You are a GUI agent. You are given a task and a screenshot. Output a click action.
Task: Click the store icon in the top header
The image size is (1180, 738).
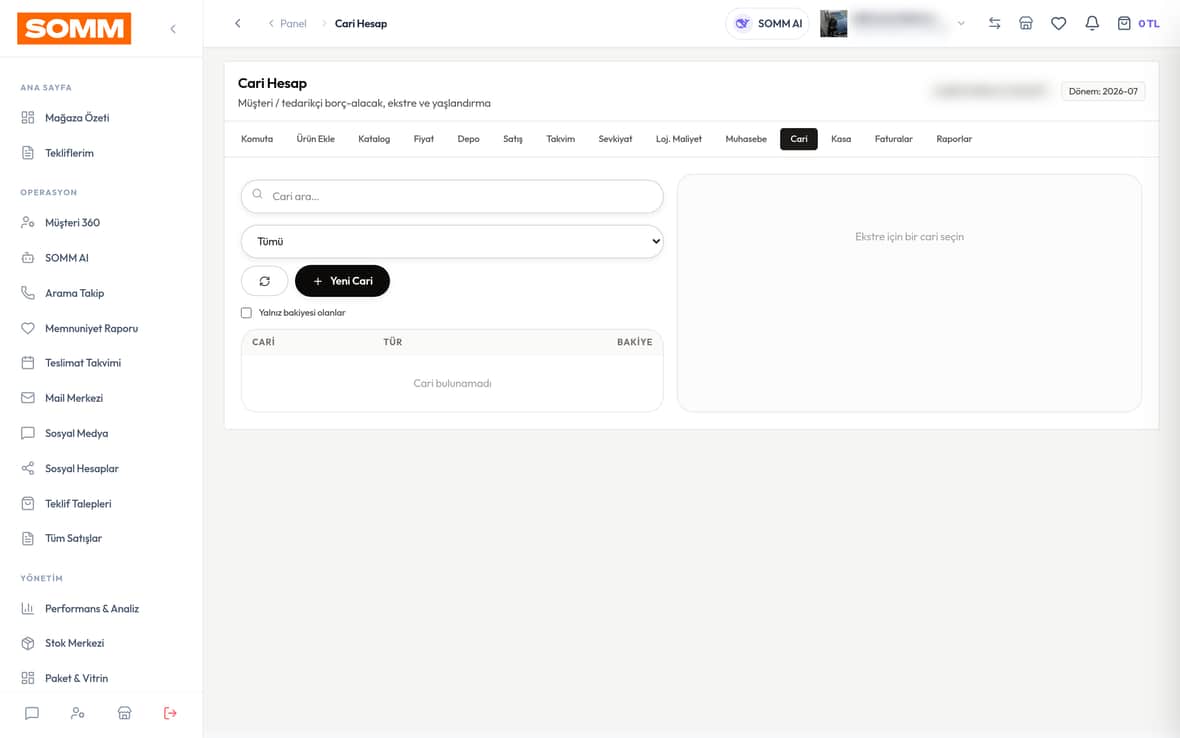click(x=1026, y=23)
